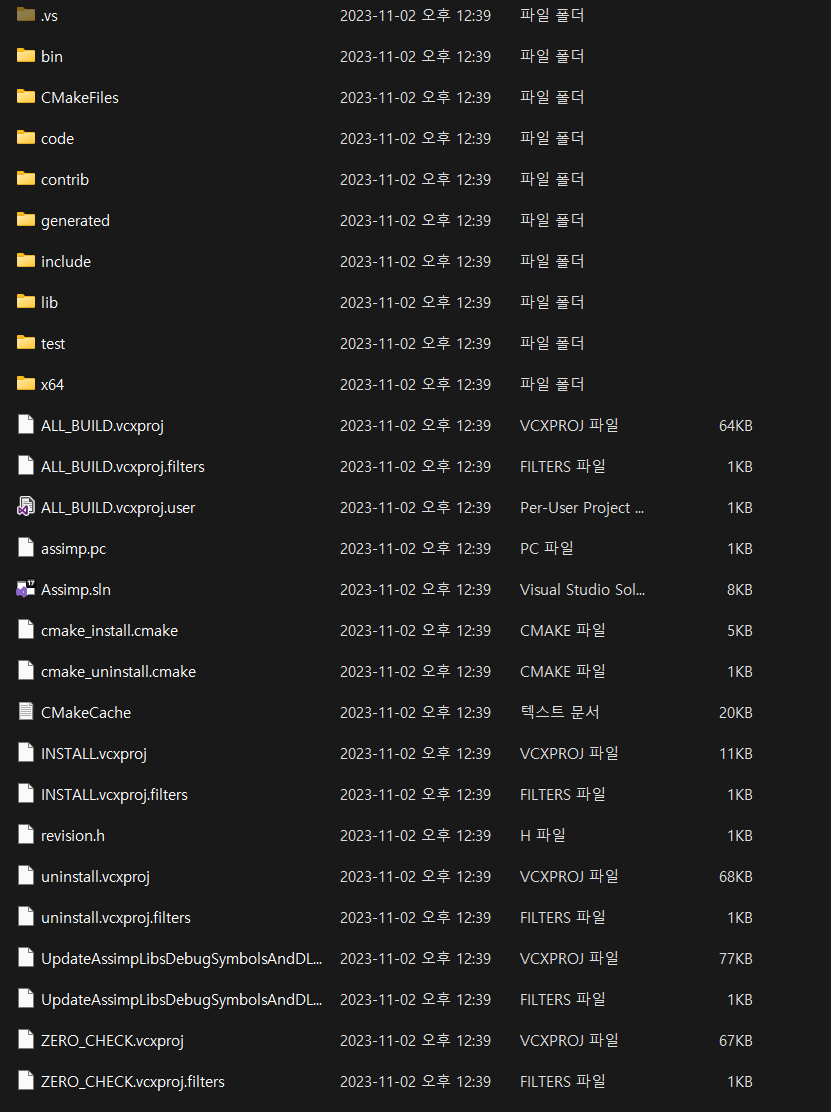Select the contrib folder icon

tap(26, 179)
